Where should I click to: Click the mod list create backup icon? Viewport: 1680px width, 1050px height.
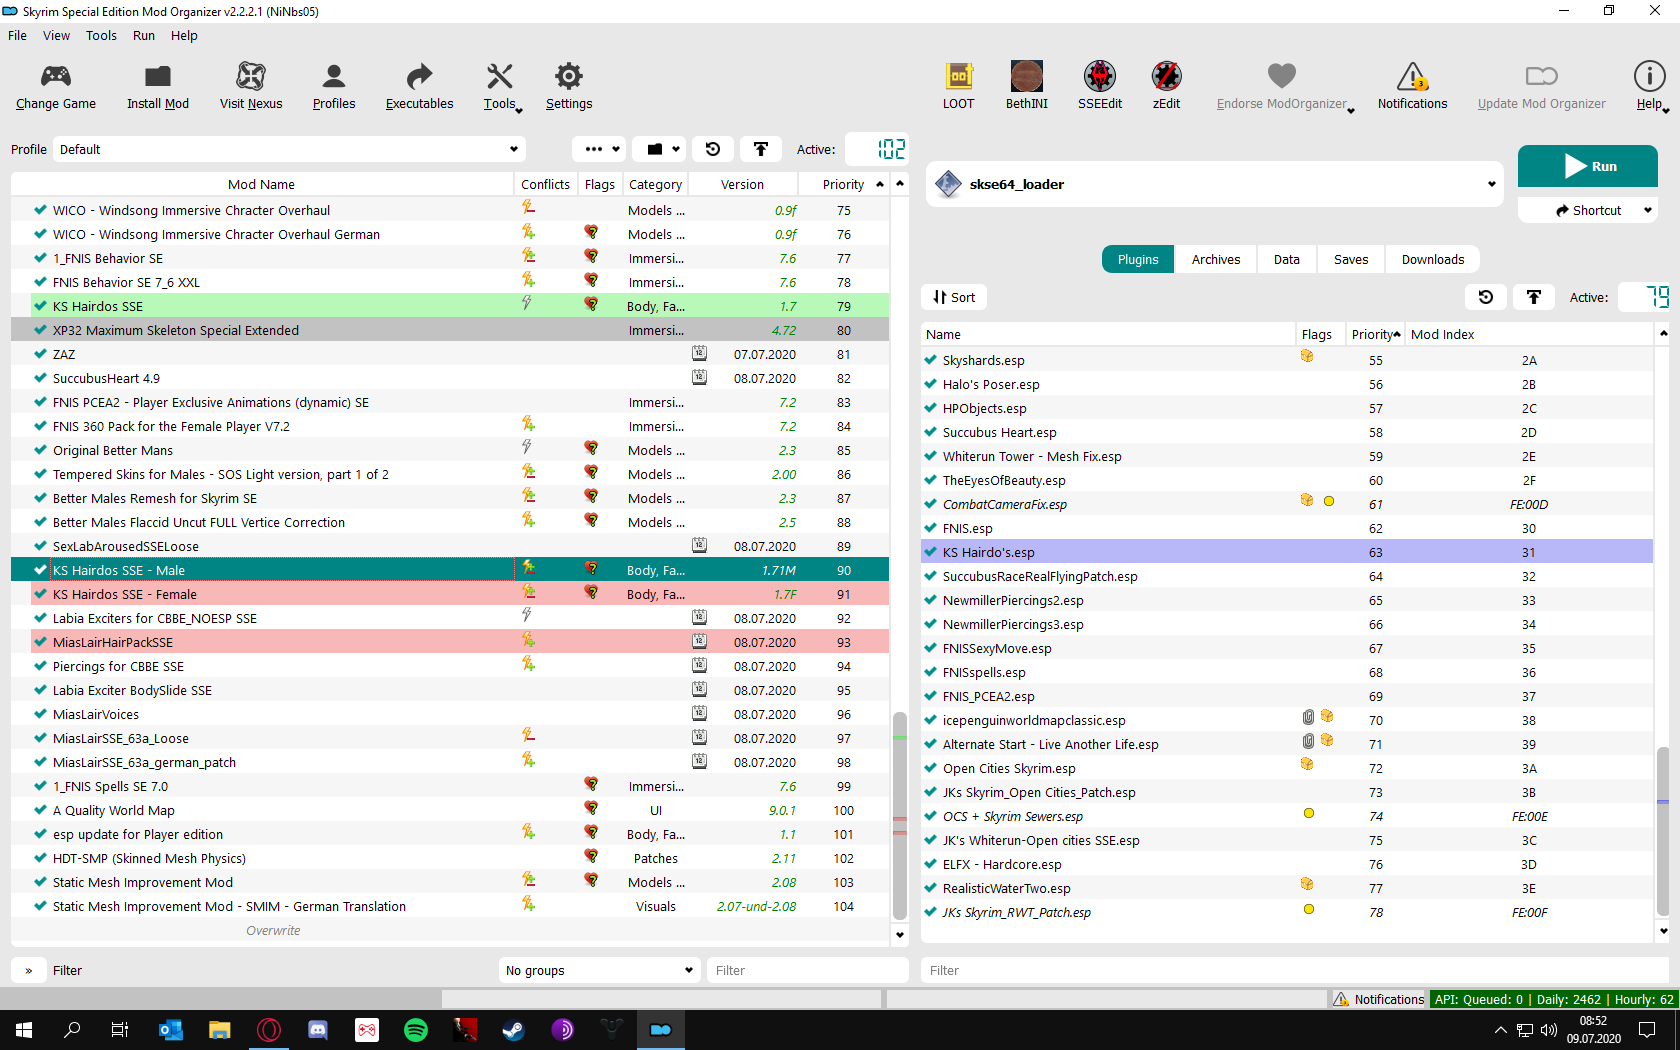pyautogui.click(x=761, y=149)
